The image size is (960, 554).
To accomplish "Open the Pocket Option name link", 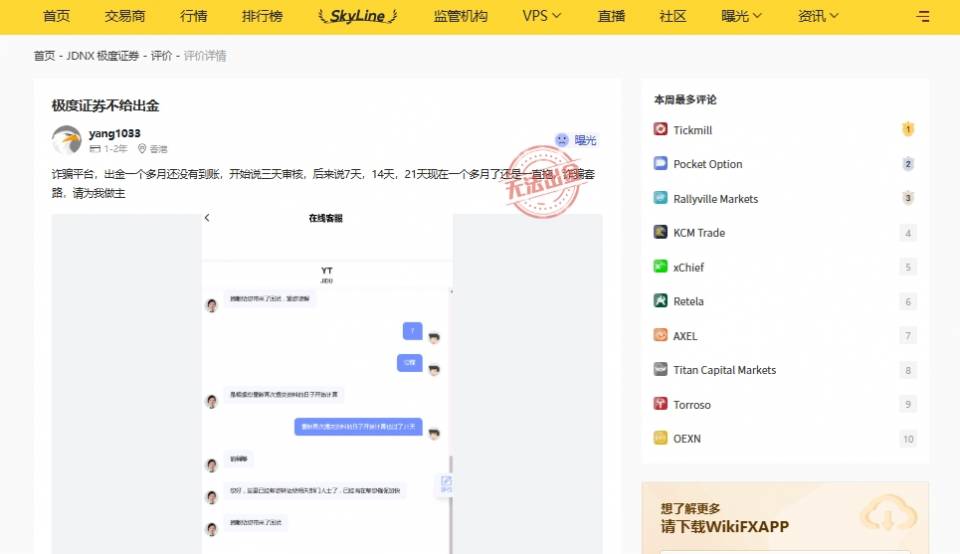I will tap(708, 164).
